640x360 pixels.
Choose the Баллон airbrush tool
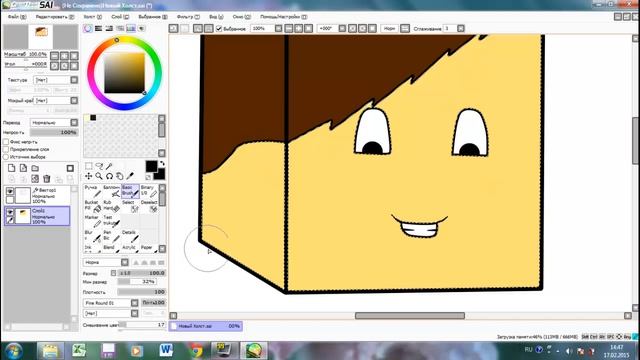point(111,191)
